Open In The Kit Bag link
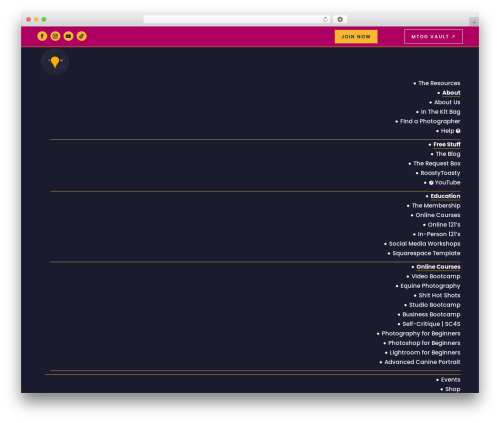 click(x=440, y=112)
